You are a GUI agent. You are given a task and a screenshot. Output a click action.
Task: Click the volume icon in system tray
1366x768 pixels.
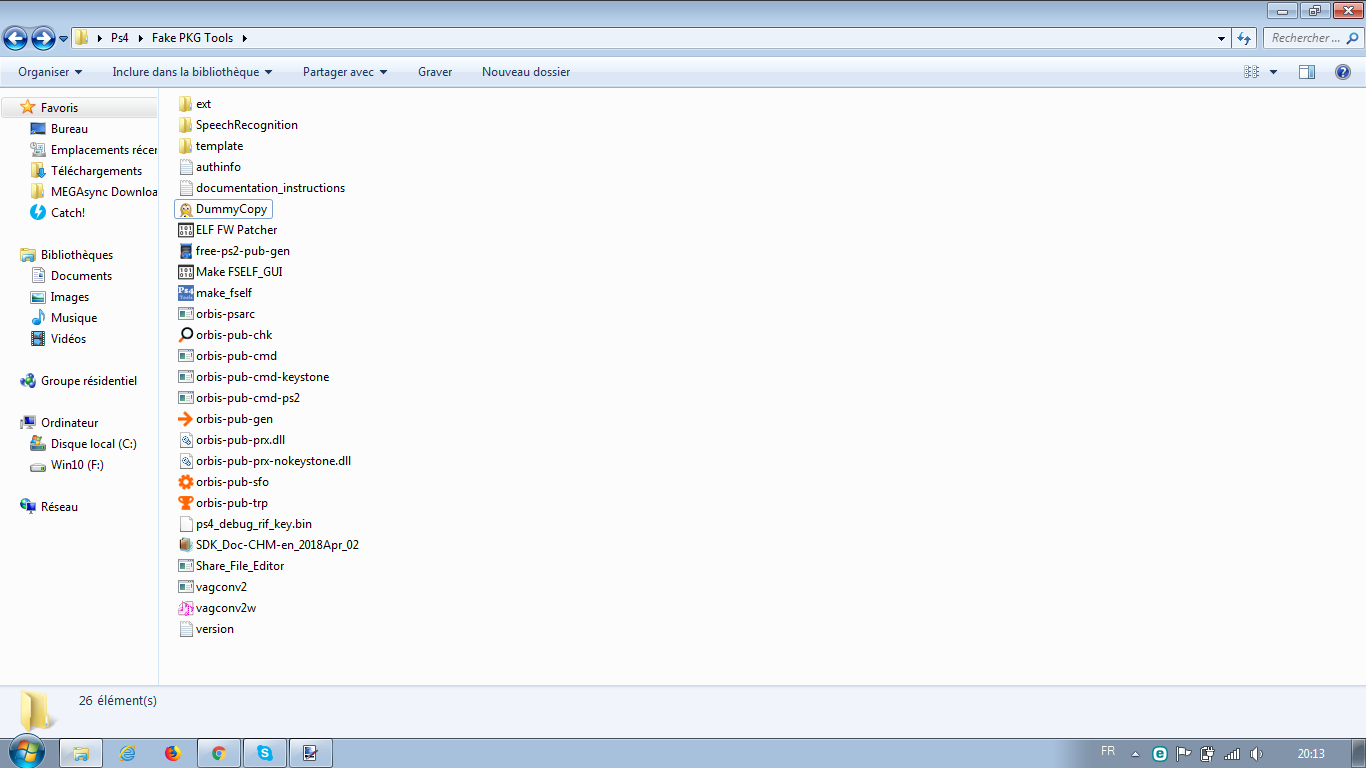[1256, 754]
